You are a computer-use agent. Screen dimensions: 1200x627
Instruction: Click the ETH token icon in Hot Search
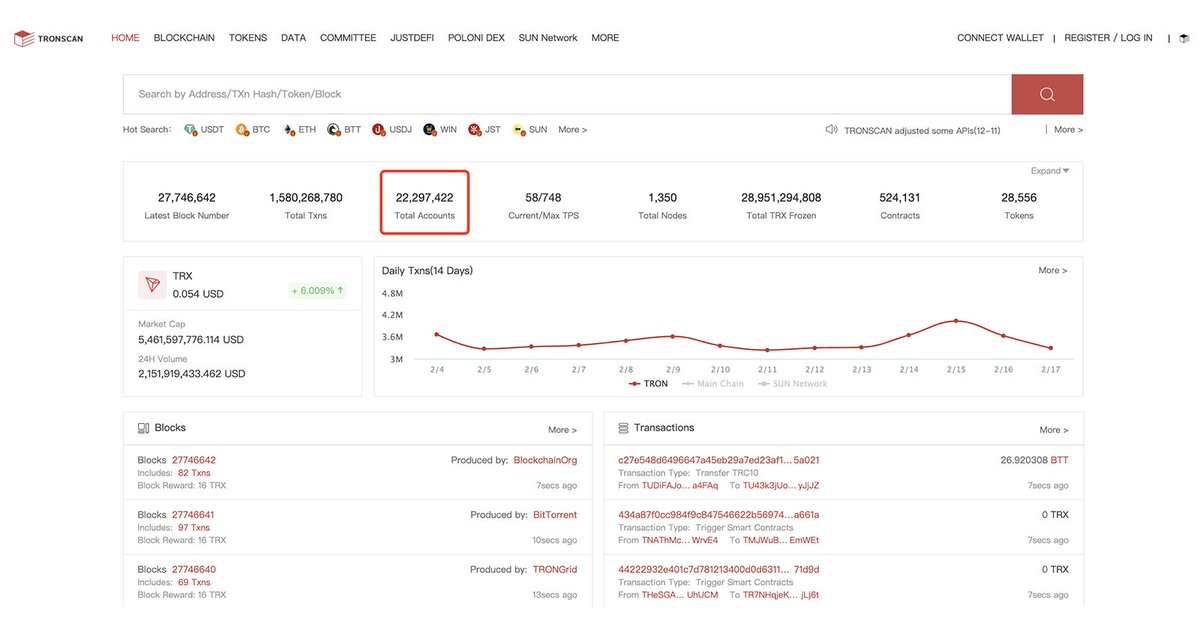click(289, 130)
